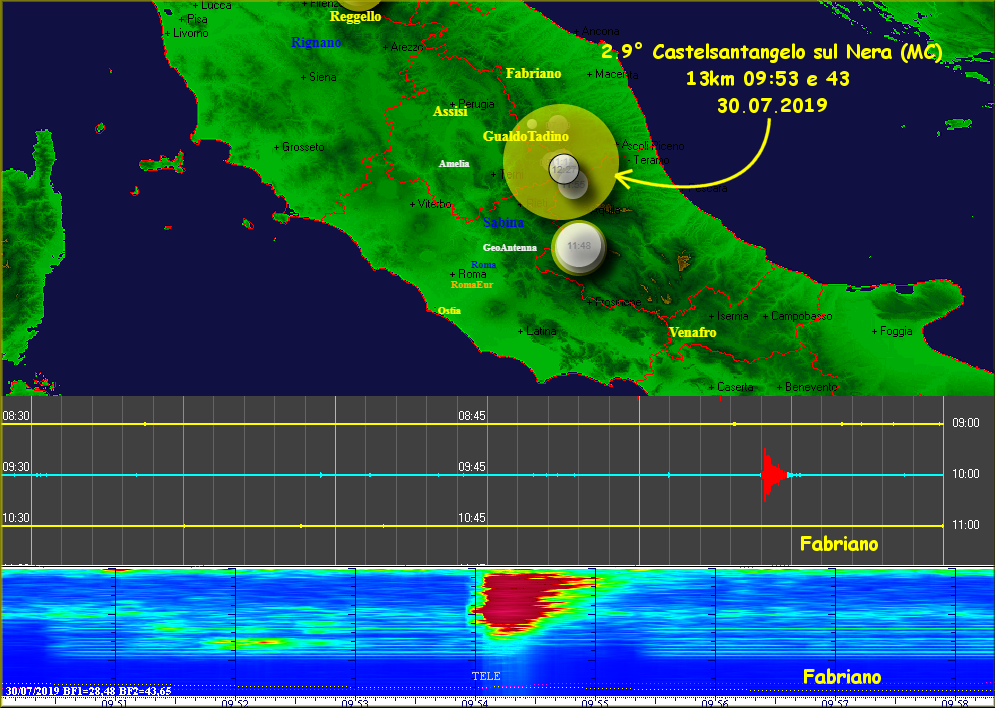
Task: Click the 09:30 trace start label
Action: [x=16, y=467]
